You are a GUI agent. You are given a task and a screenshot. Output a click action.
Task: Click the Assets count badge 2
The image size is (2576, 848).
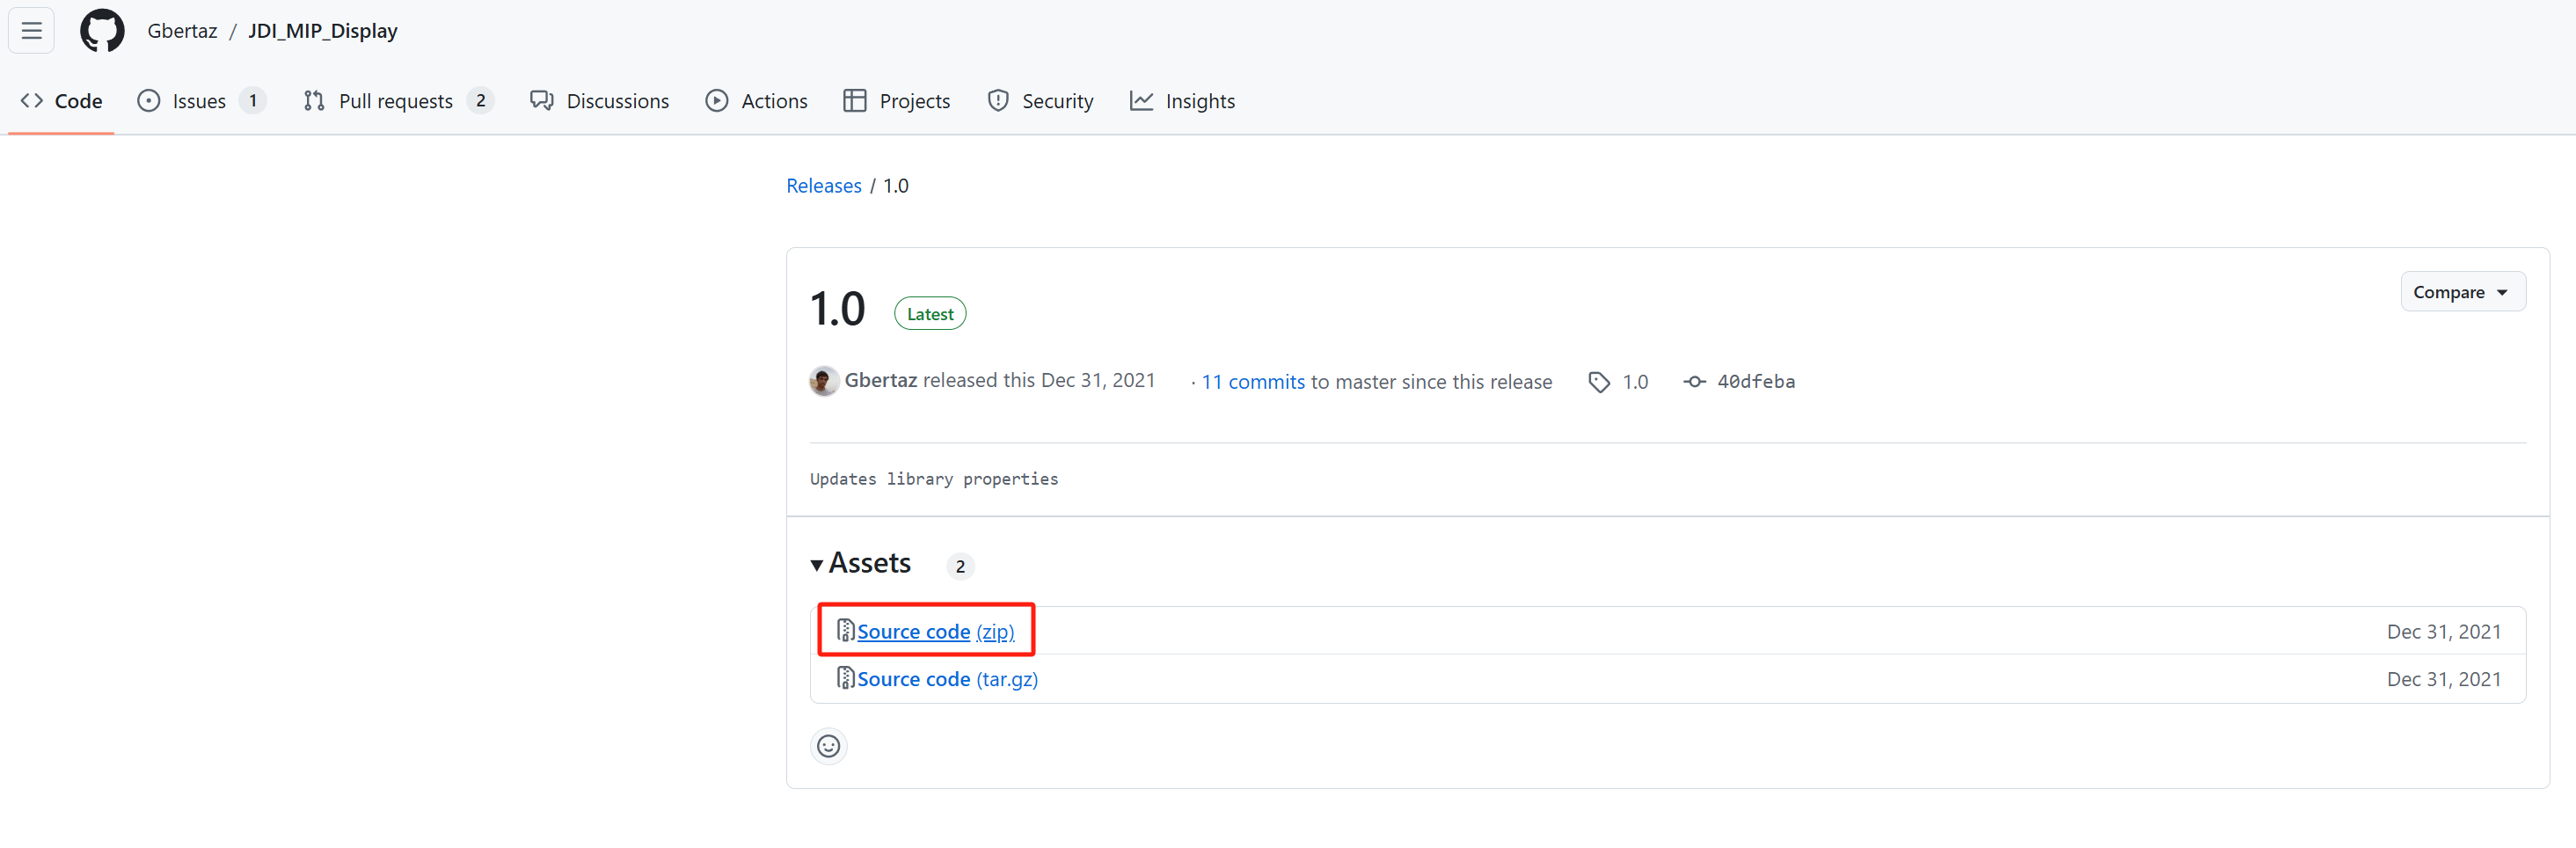[x=960, y=567]
